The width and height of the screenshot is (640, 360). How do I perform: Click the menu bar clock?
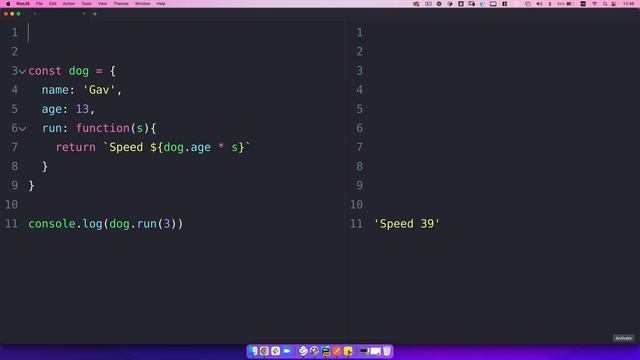pyautogui.click(x=629, y=4)
